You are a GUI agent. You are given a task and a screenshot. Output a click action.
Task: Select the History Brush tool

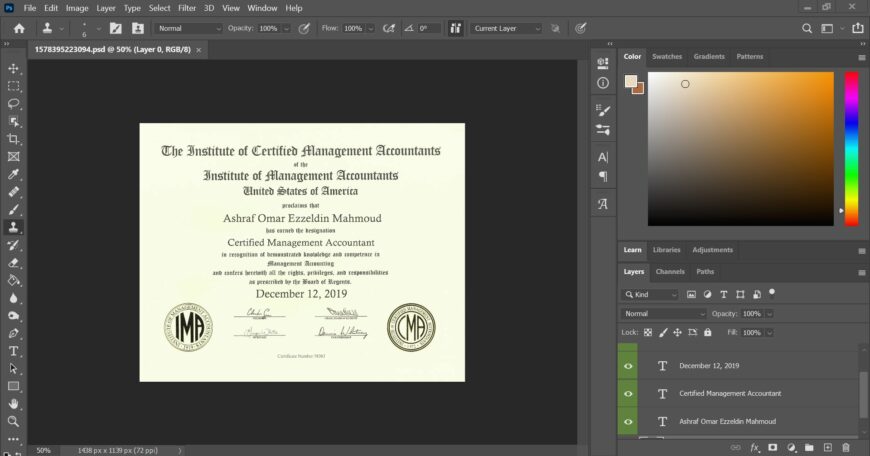(13, 245)
